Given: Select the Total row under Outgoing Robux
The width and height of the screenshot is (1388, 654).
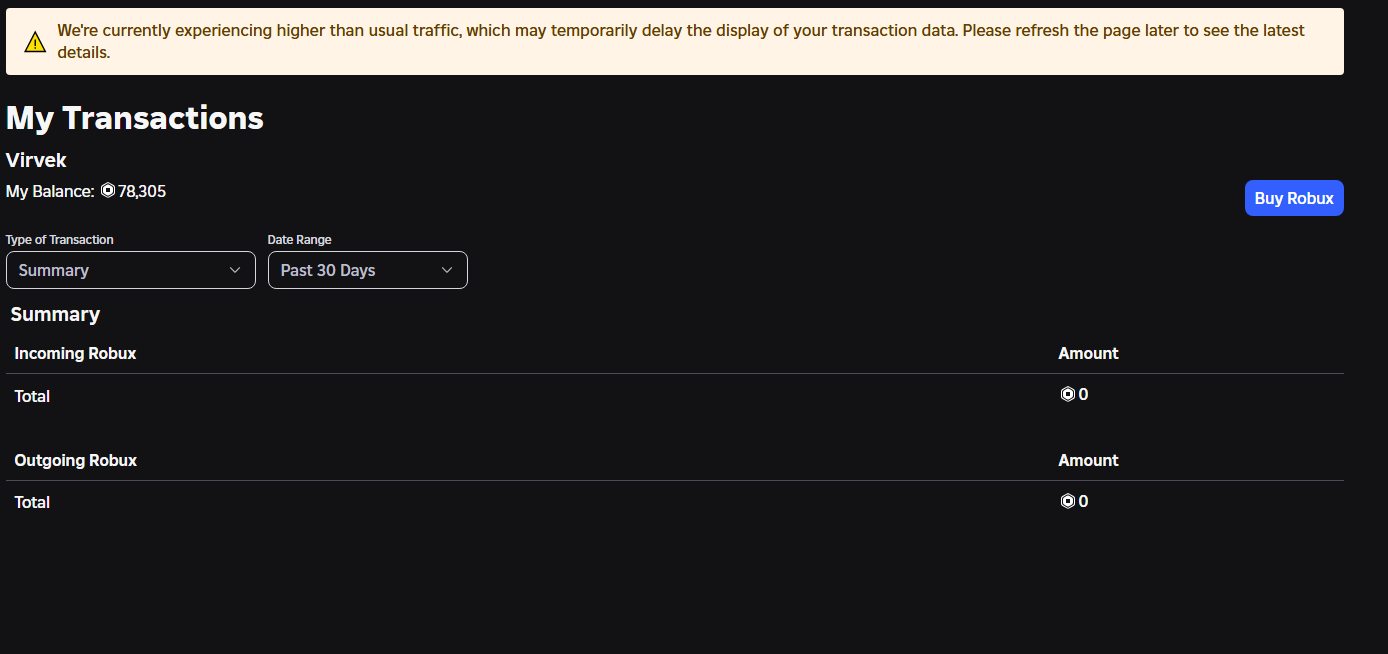Looking at the screenshot, I should [x=32, y=502].
